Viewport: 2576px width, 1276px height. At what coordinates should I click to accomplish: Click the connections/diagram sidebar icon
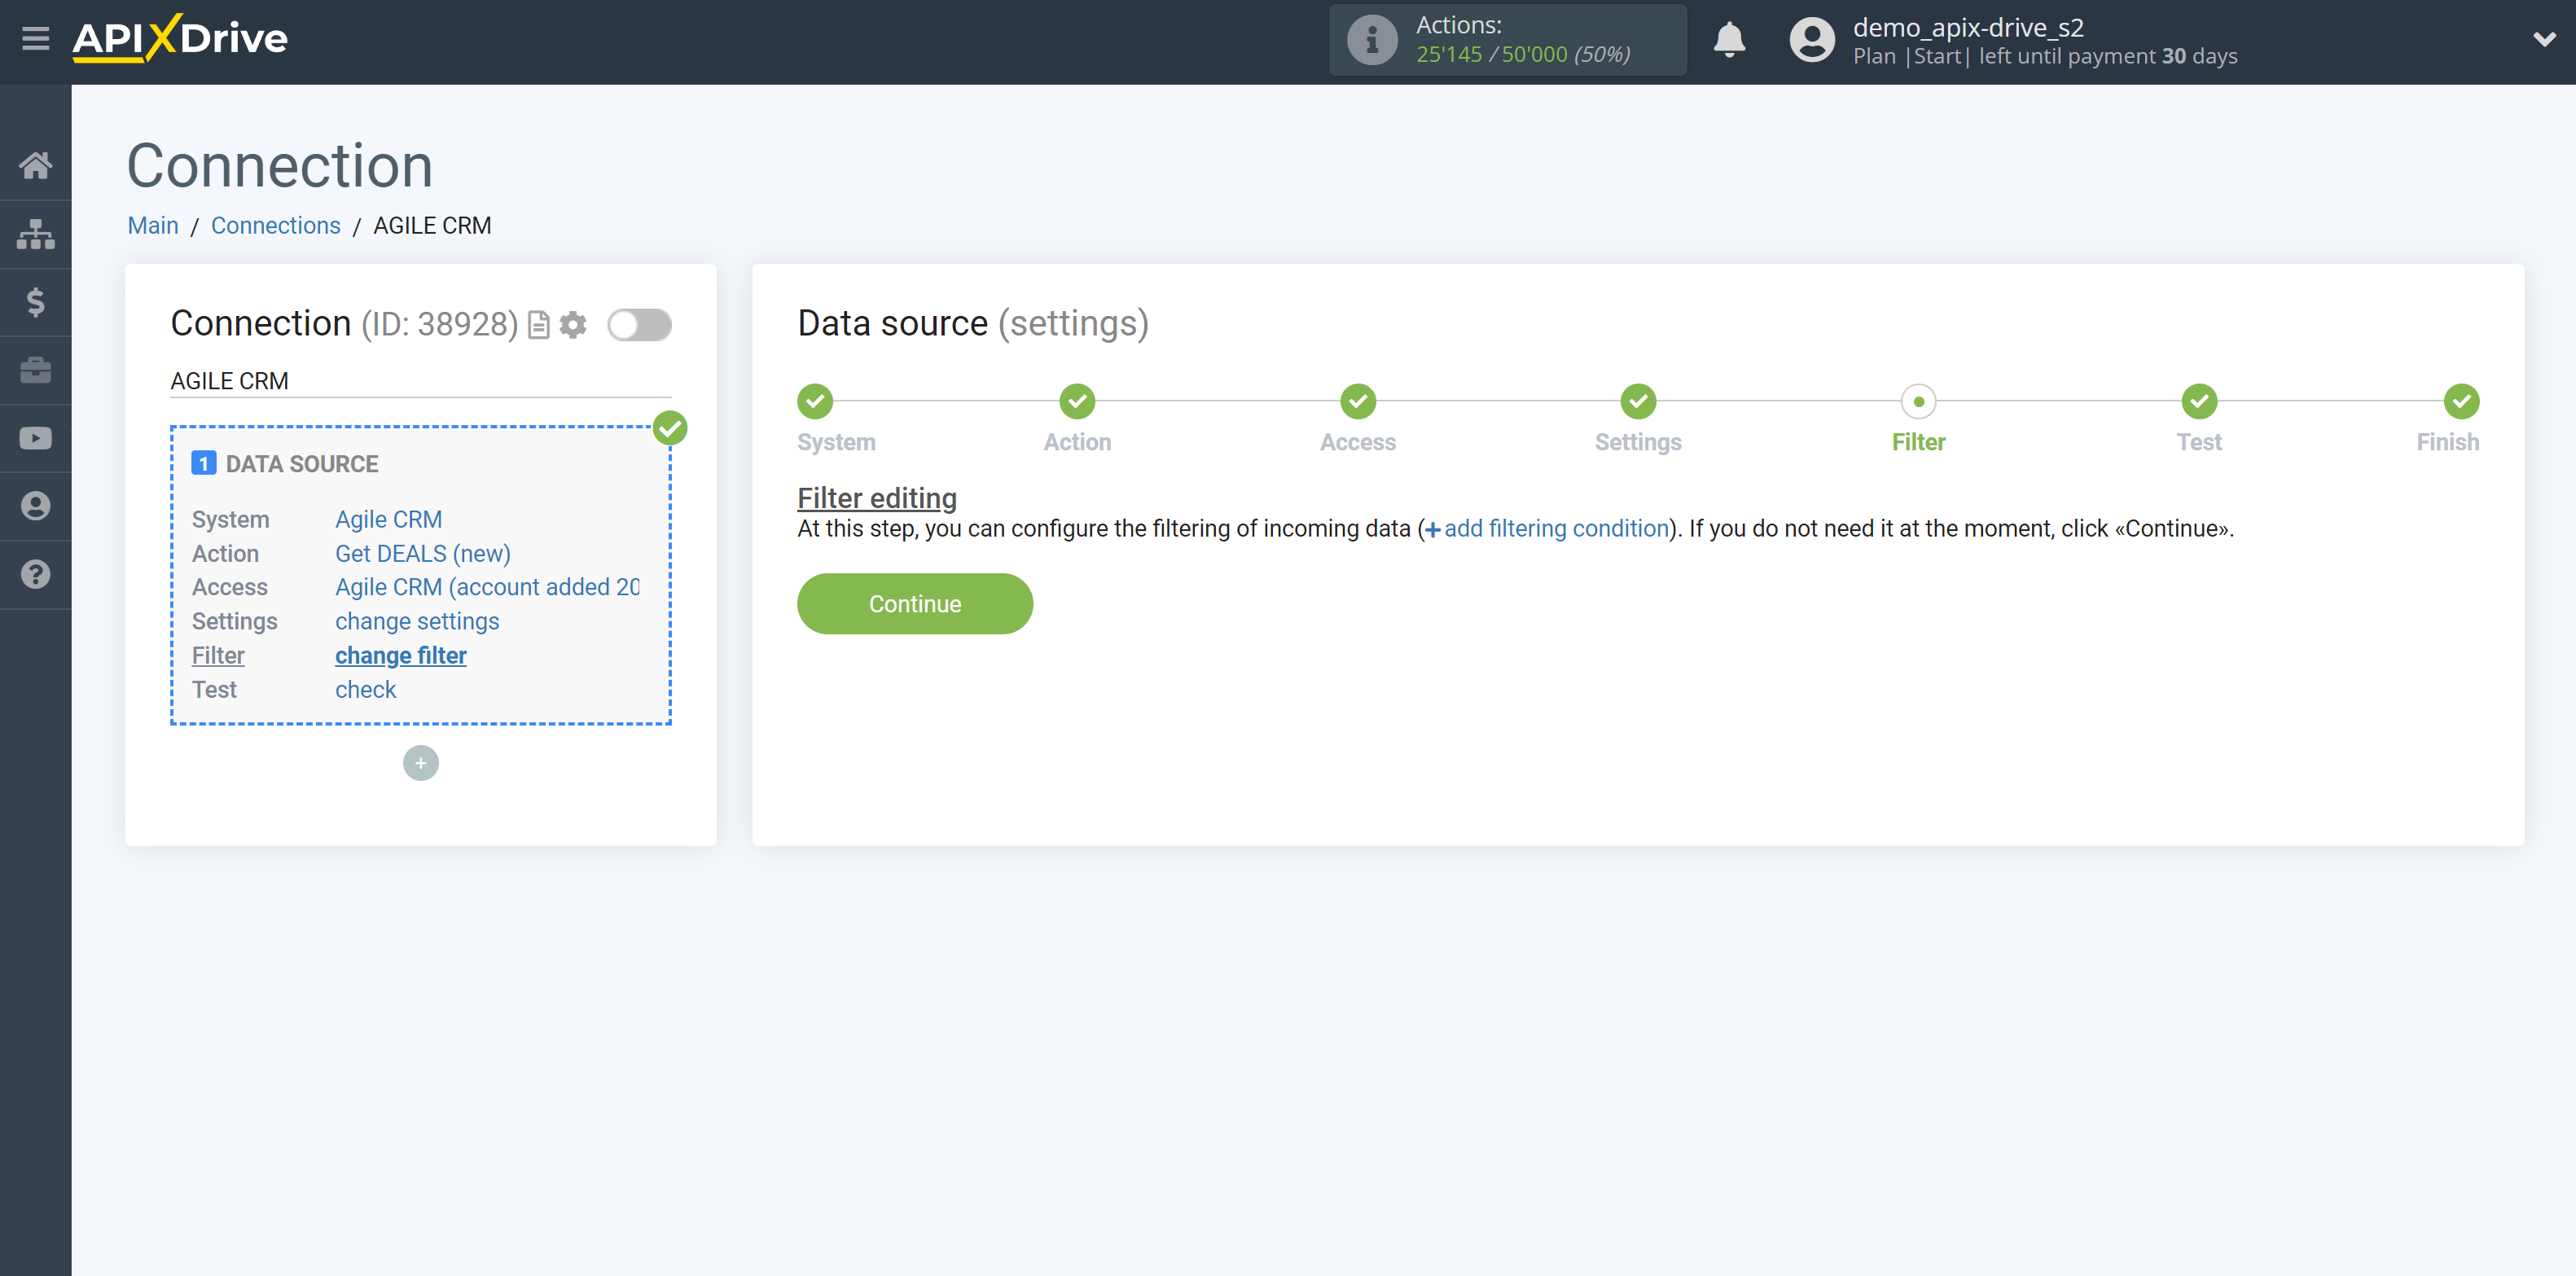(36, 231)
